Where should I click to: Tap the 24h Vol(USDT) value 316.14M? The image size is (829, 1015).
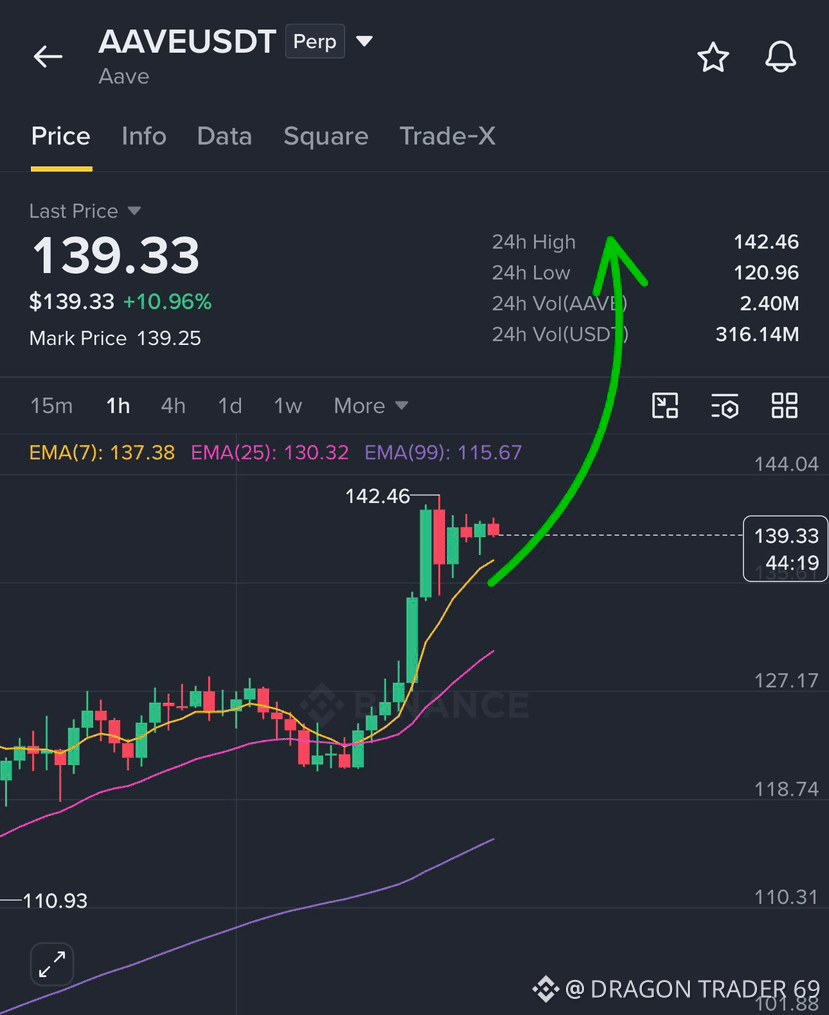[757, 334]
